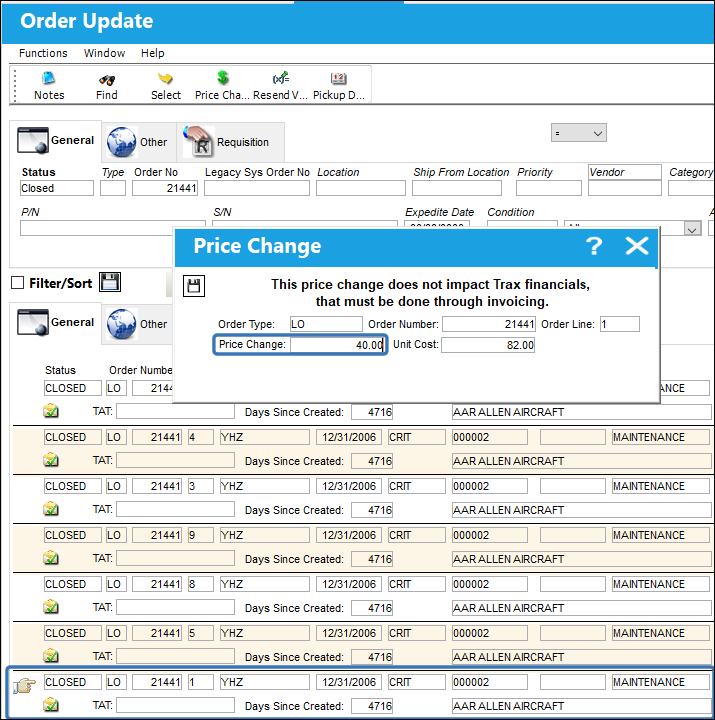Open the dropdown arrow beside Condition field
715x720 pixels.
(692, 229)
